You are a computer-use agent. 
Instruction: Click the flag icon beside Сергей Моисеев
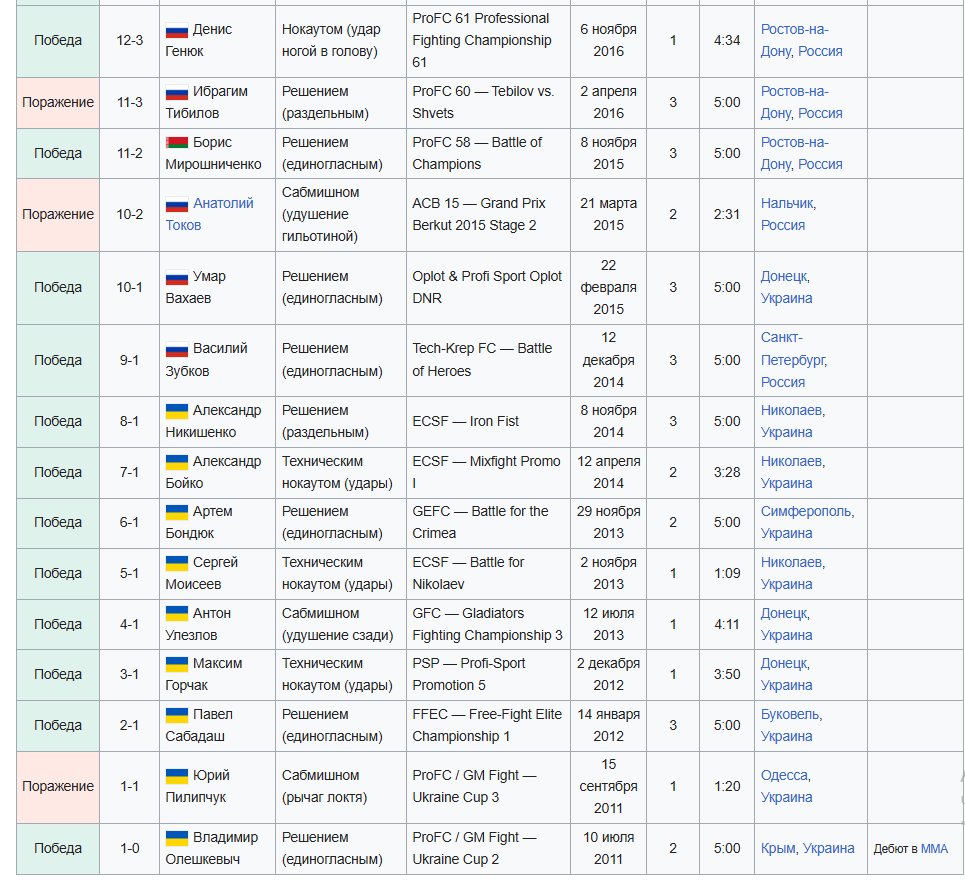coord(177,563)
